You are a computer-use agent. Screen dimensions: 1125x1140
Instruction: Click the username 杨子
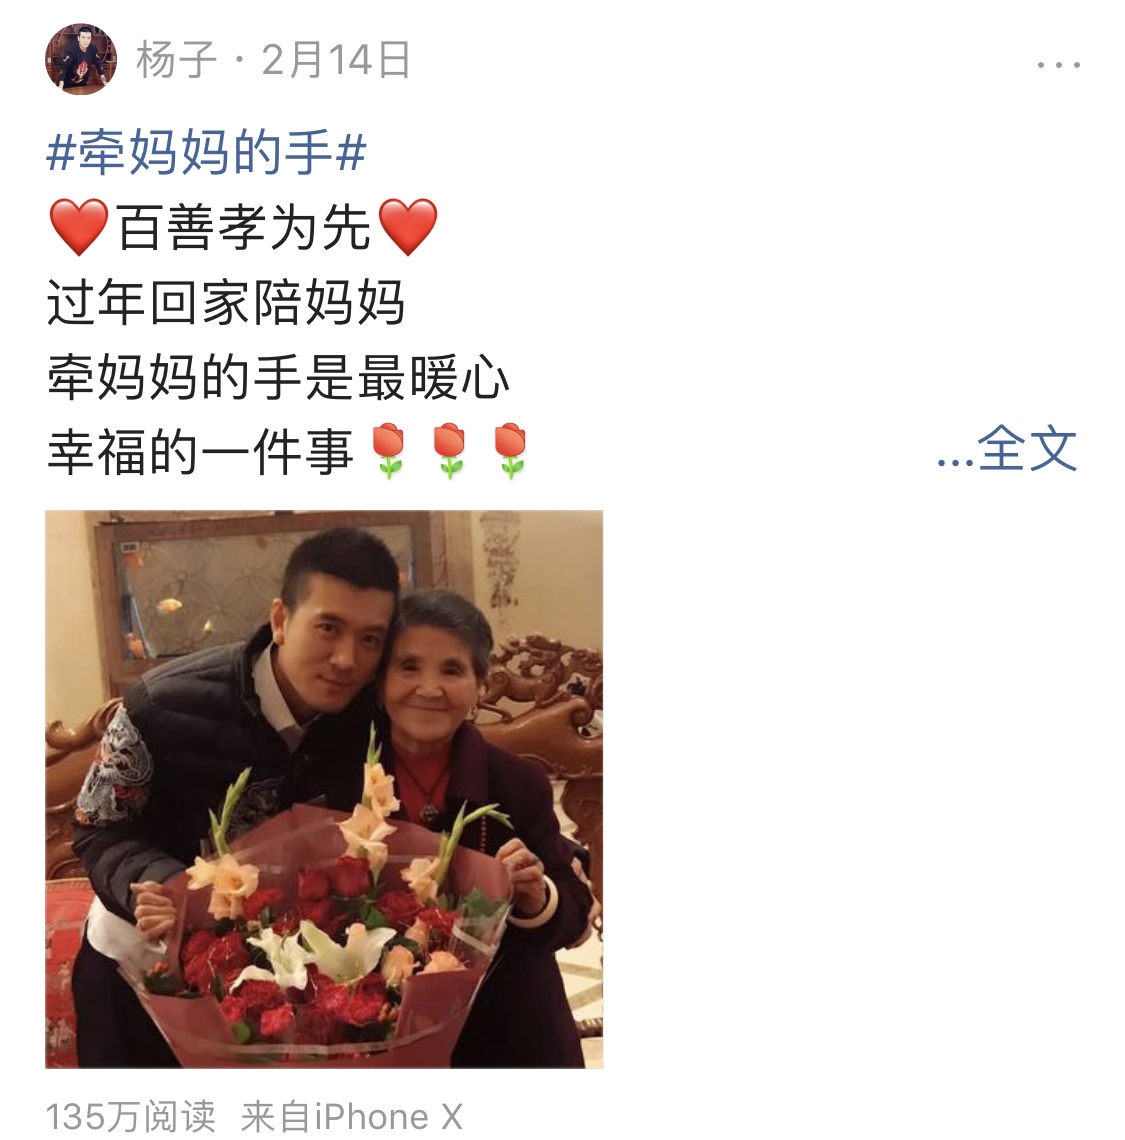click(177, 60)
